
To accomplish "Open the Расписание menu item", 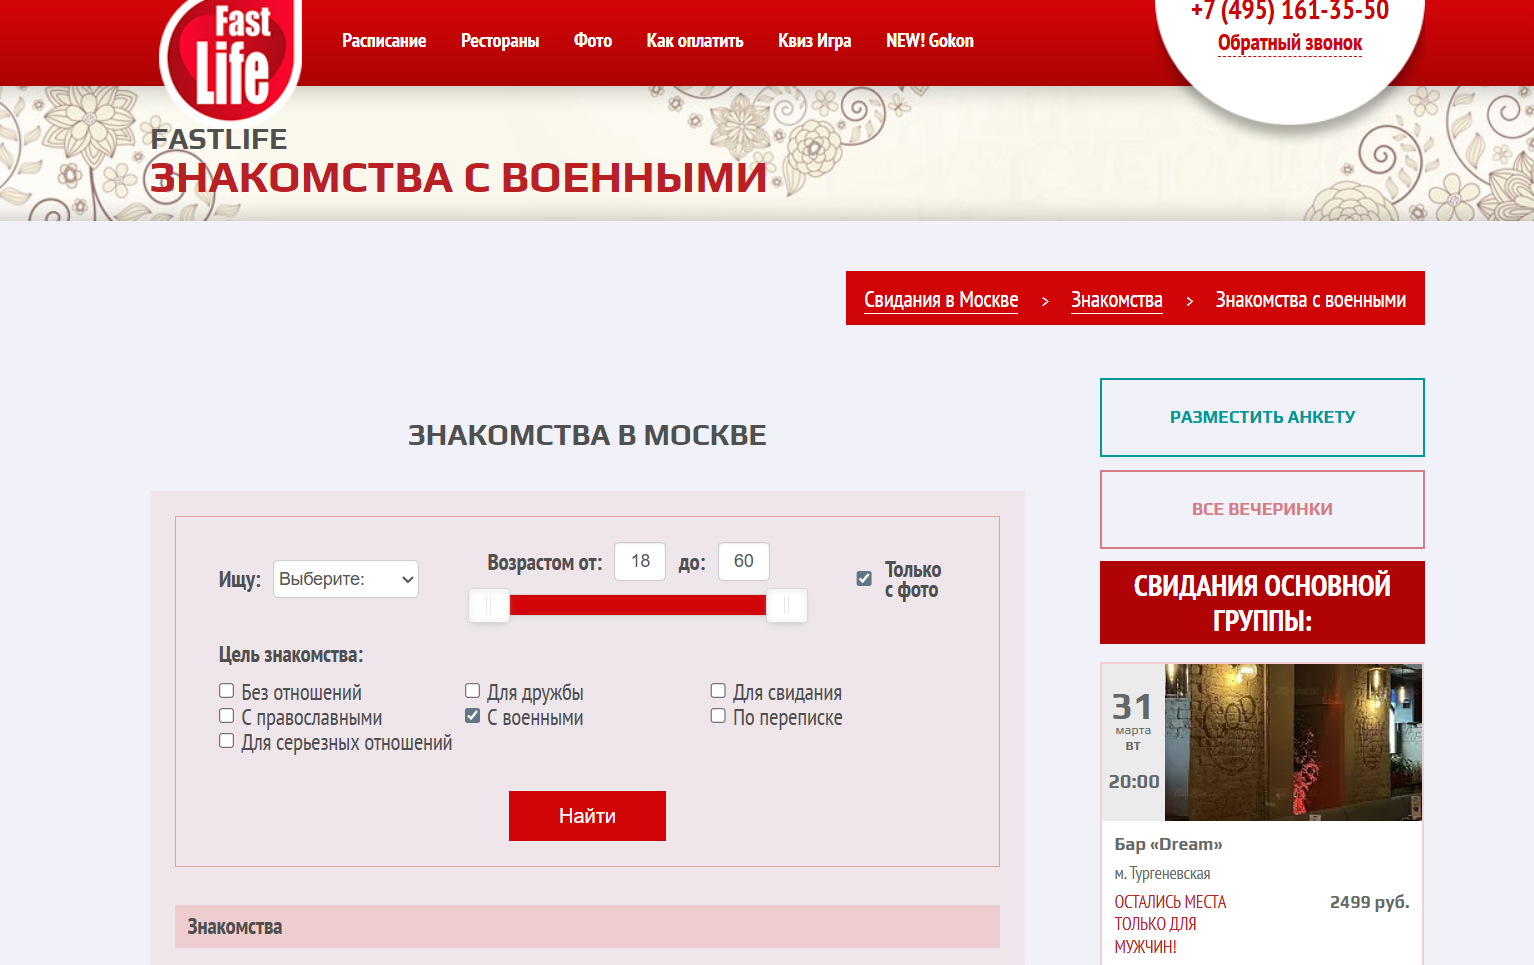I will [384, 41].
